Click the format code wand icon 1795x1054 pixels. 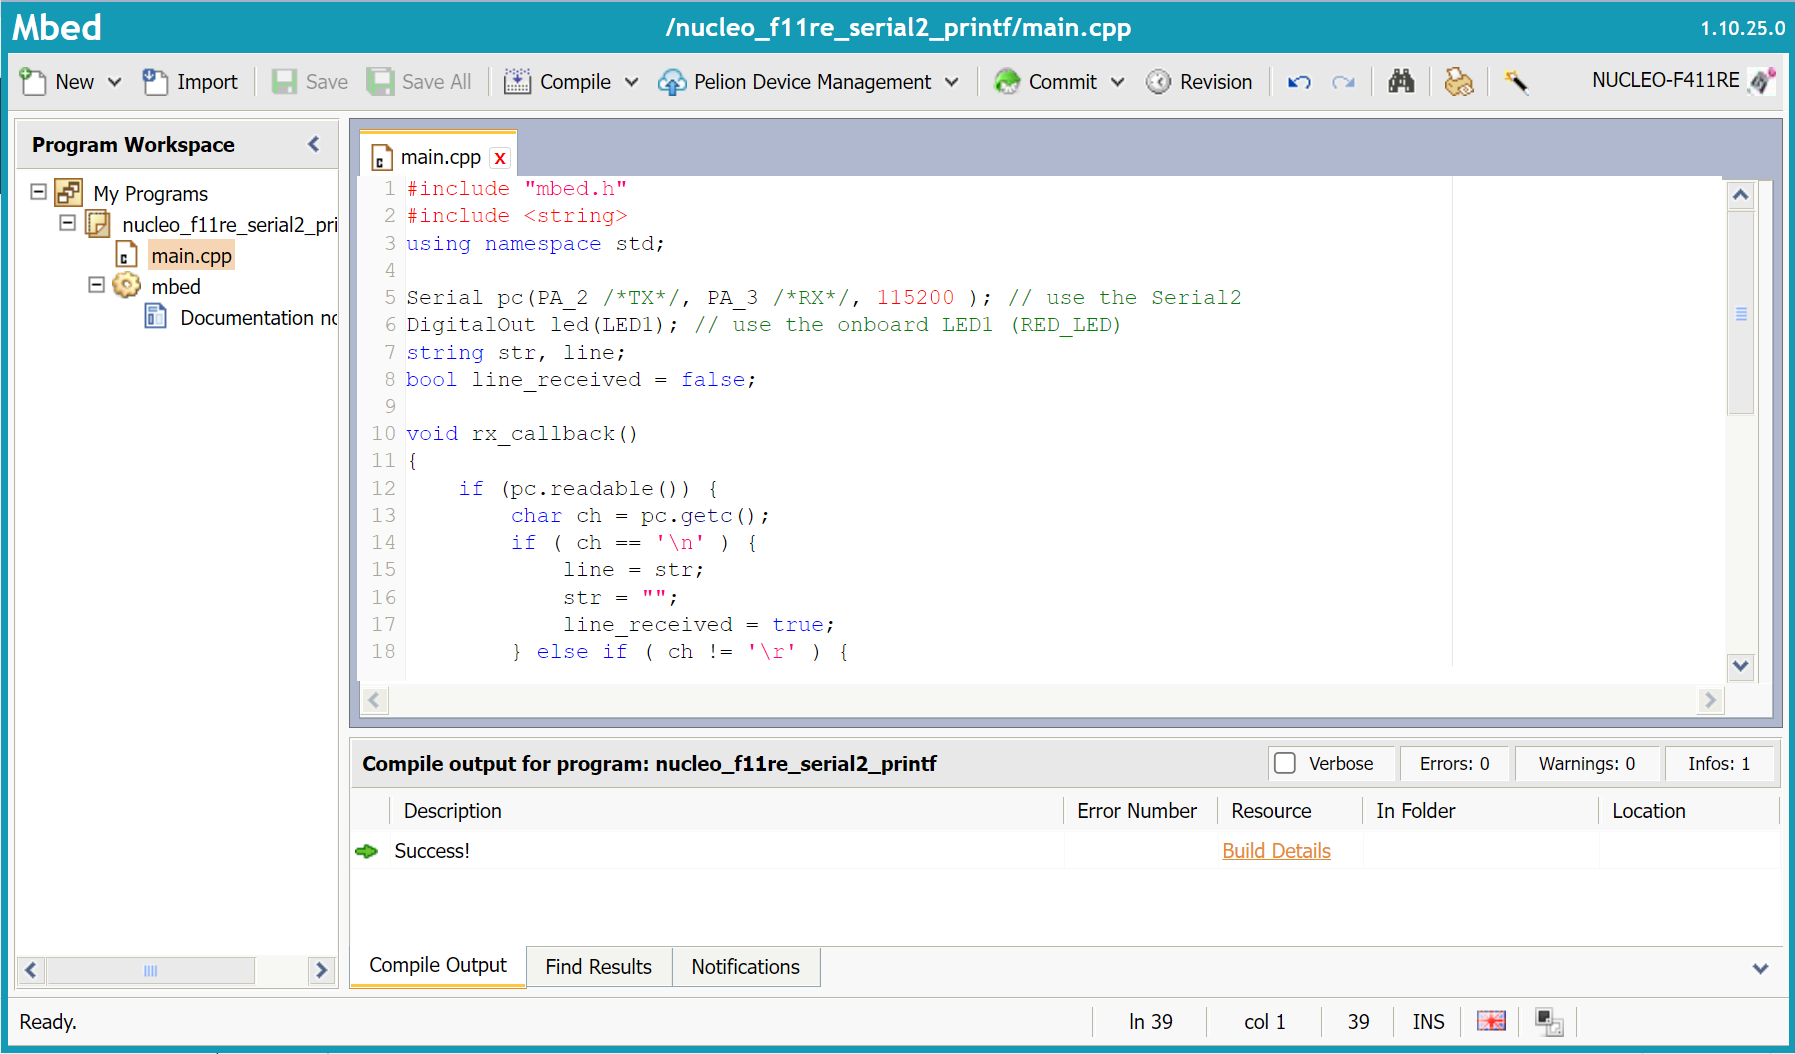(1516, 82)
